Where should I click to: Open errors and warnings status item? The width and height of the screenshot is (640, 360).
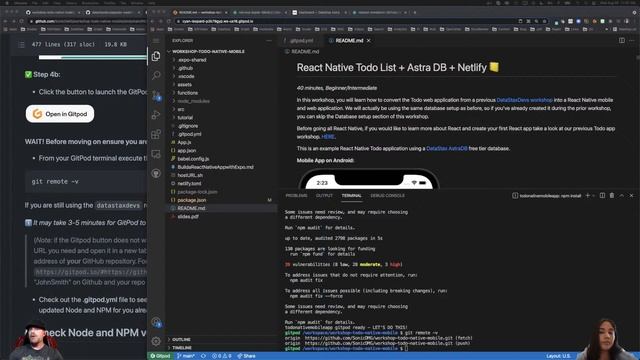click(222, 356)
